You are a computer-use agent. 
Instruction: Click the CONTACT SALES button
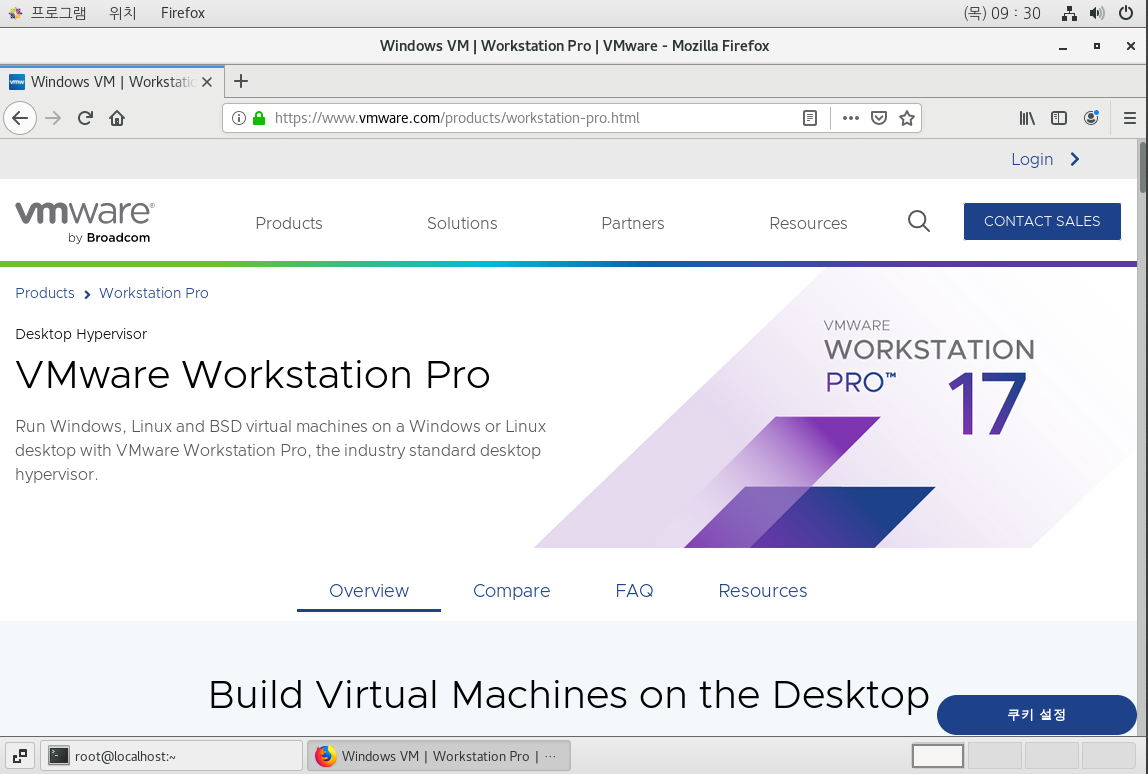1042,221
